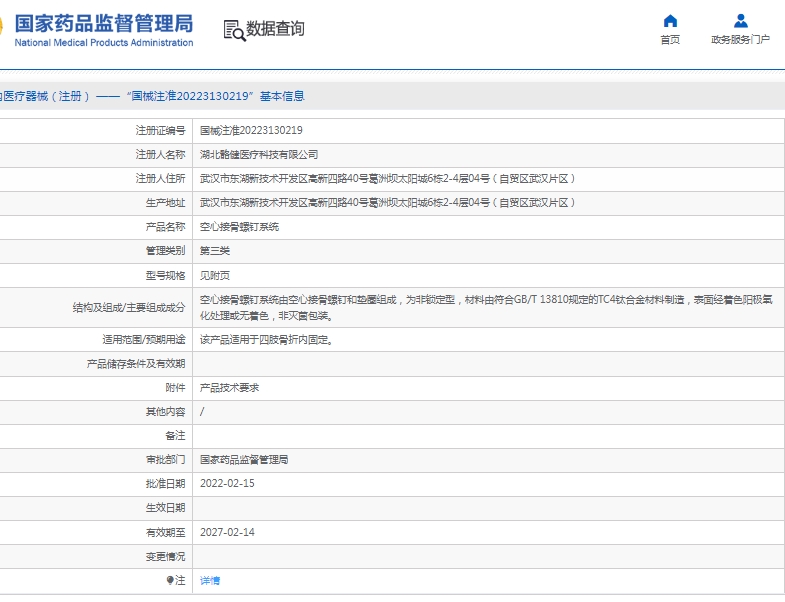Select registrant name 湖北酷健医疗科技有限公司
This screenshot has width=785, height=602.
click(259, 155)
